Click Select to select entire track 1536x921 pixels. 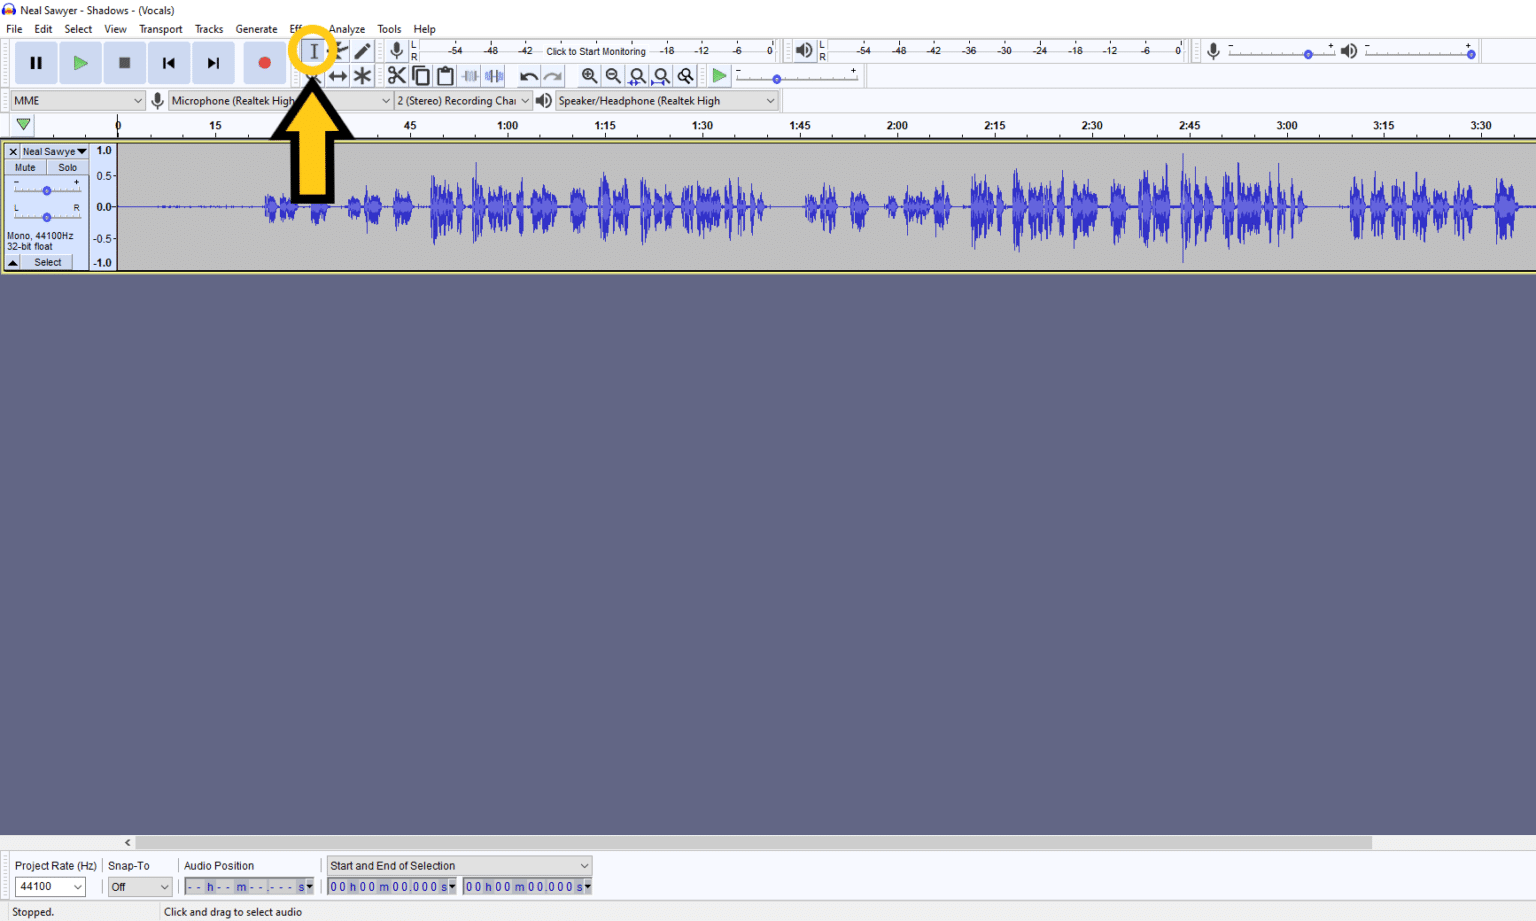[47, 261]
